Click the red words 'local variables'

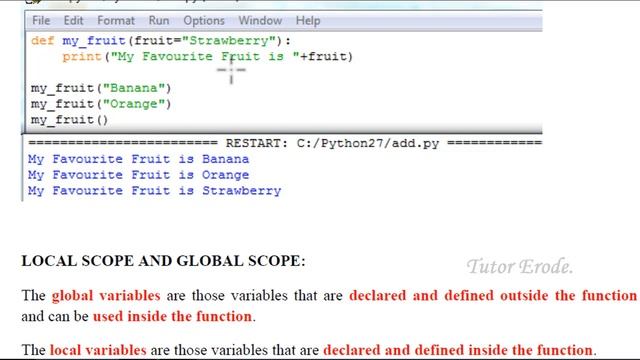point(98,350)
